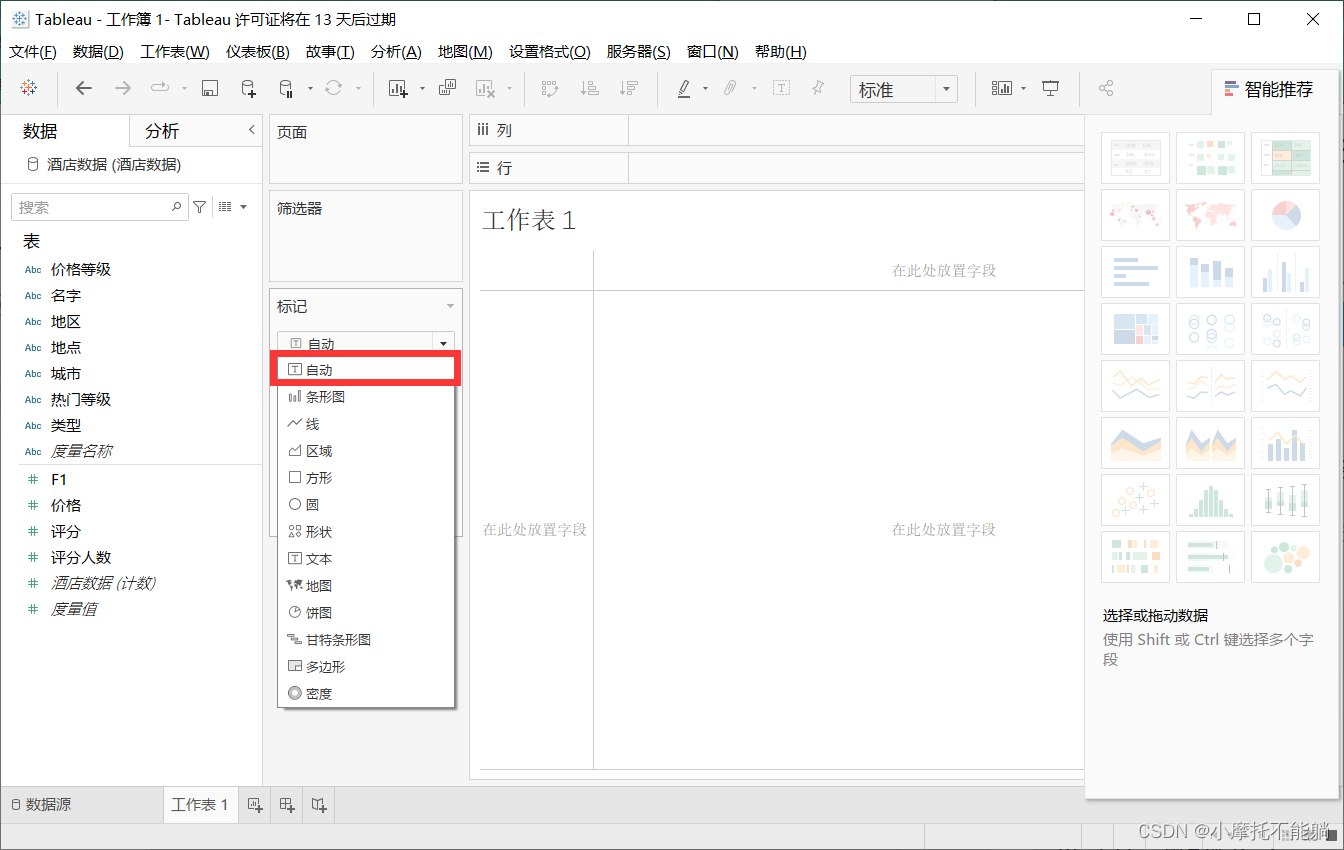Expand the show/hide cards dropdown arrow
The image size is (1344, 850).
tap(1024, 89)
